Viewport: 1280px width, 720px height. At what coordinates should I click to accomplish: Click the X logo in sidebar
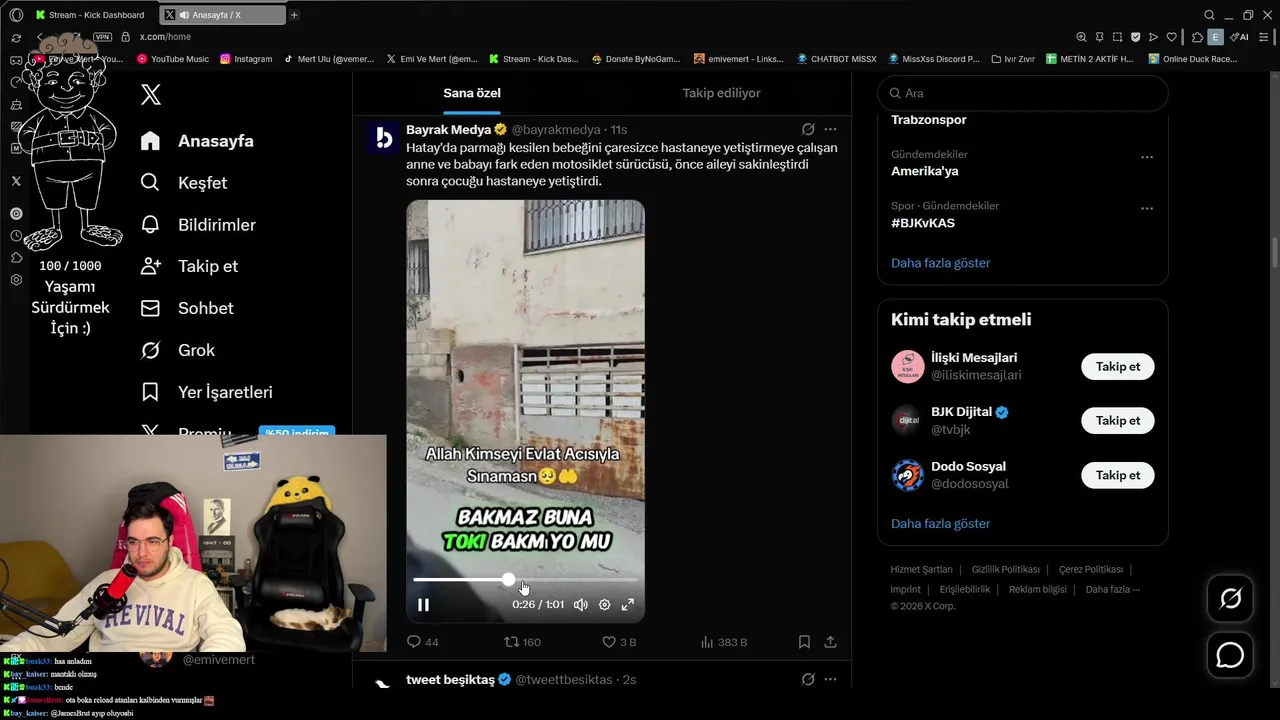point(151,95)
